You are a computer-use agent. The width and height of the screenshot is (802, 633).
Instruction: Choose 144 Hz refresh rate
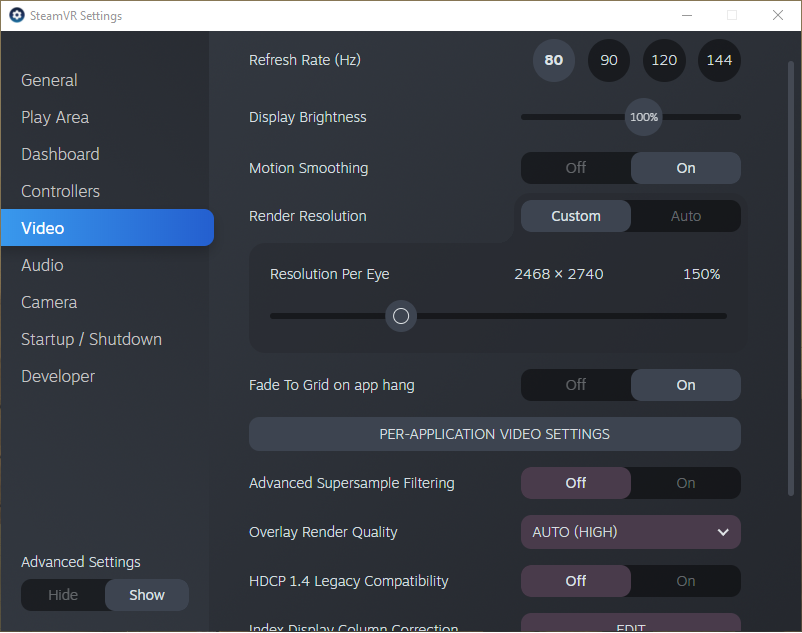pyautogui.click(x=719, y=60)
